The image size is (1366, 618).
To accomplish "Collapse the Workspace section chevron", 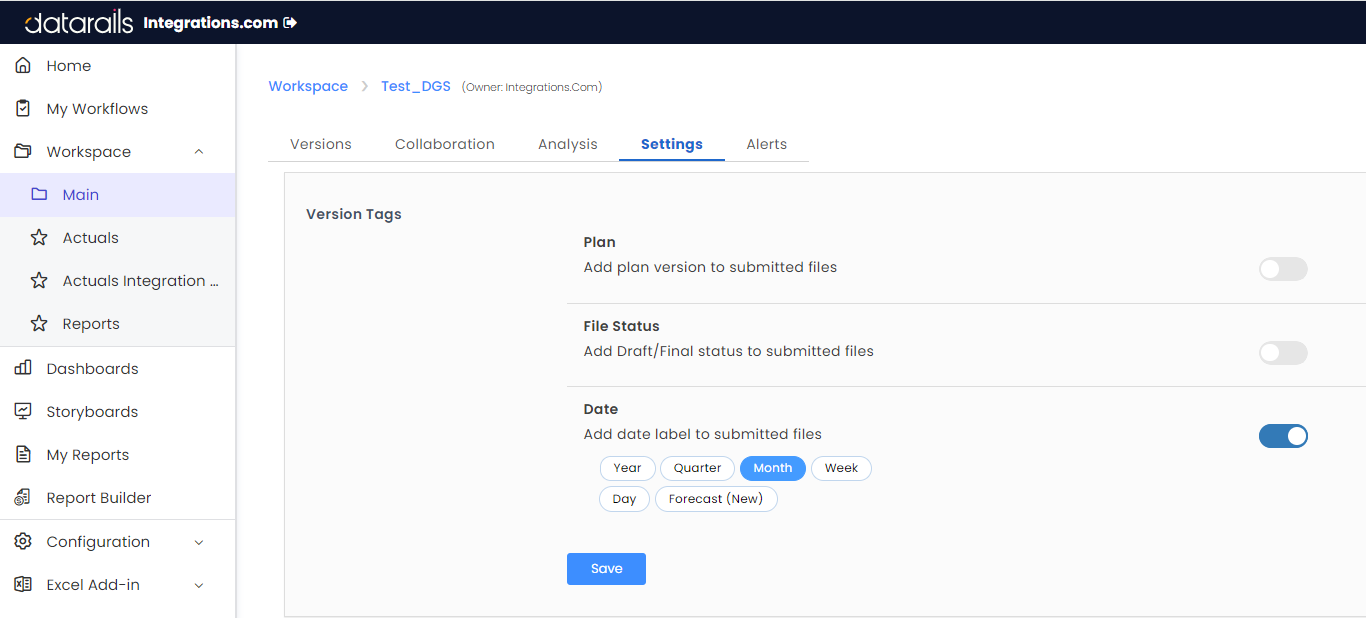I will pyautogui.click(x=198, y=152).
